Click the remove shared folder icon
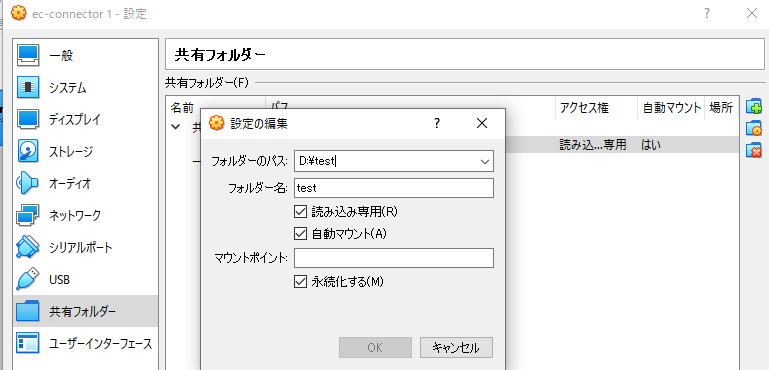 (x=754, y=150)
